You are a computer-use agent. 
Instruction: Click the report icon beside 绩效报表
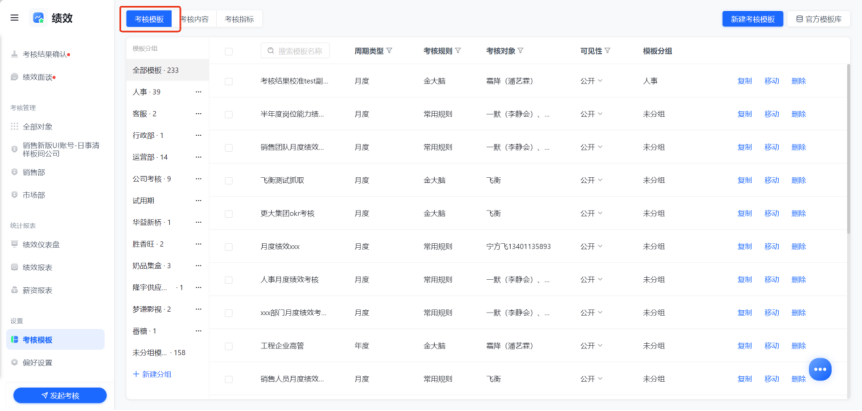[15, 267]
